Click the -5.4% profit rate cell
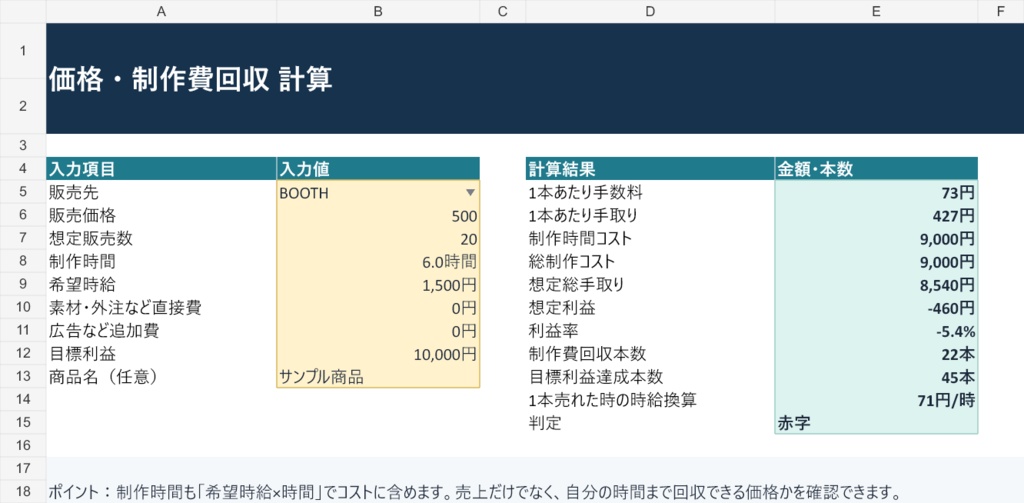The height and width of the screenshot is (503, 1024). pyautogui.click(x=876, y=332)
